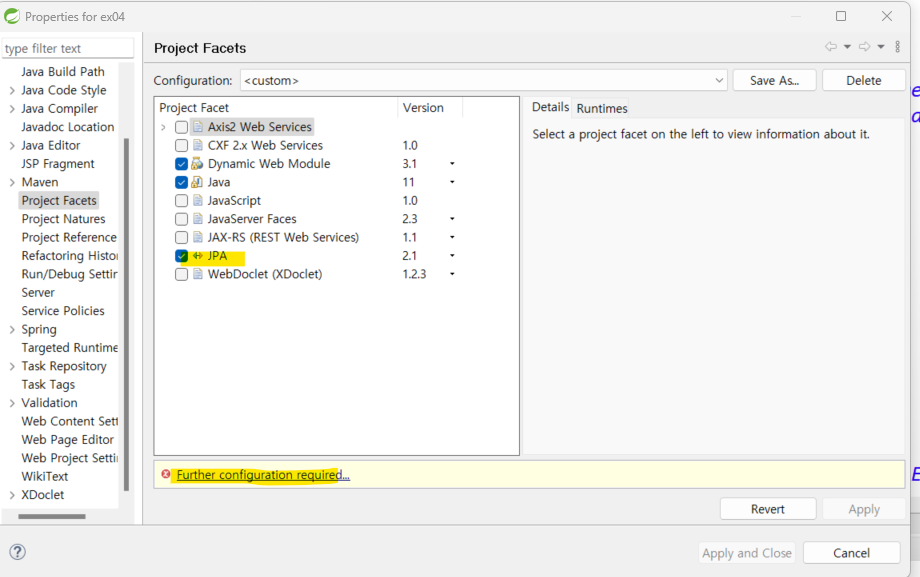Click the JavaScript facet icon
This screenshot has height=577, width=920.
pyautogui.click(x=198, y=201)
